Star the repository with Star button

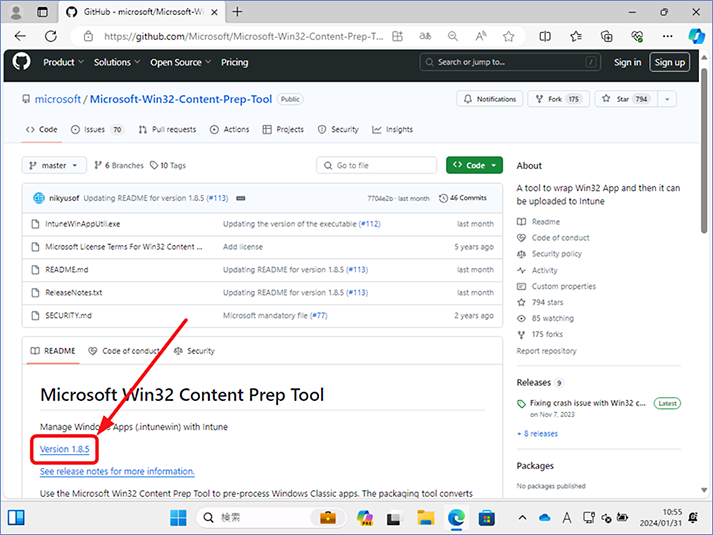pos(626,99)
